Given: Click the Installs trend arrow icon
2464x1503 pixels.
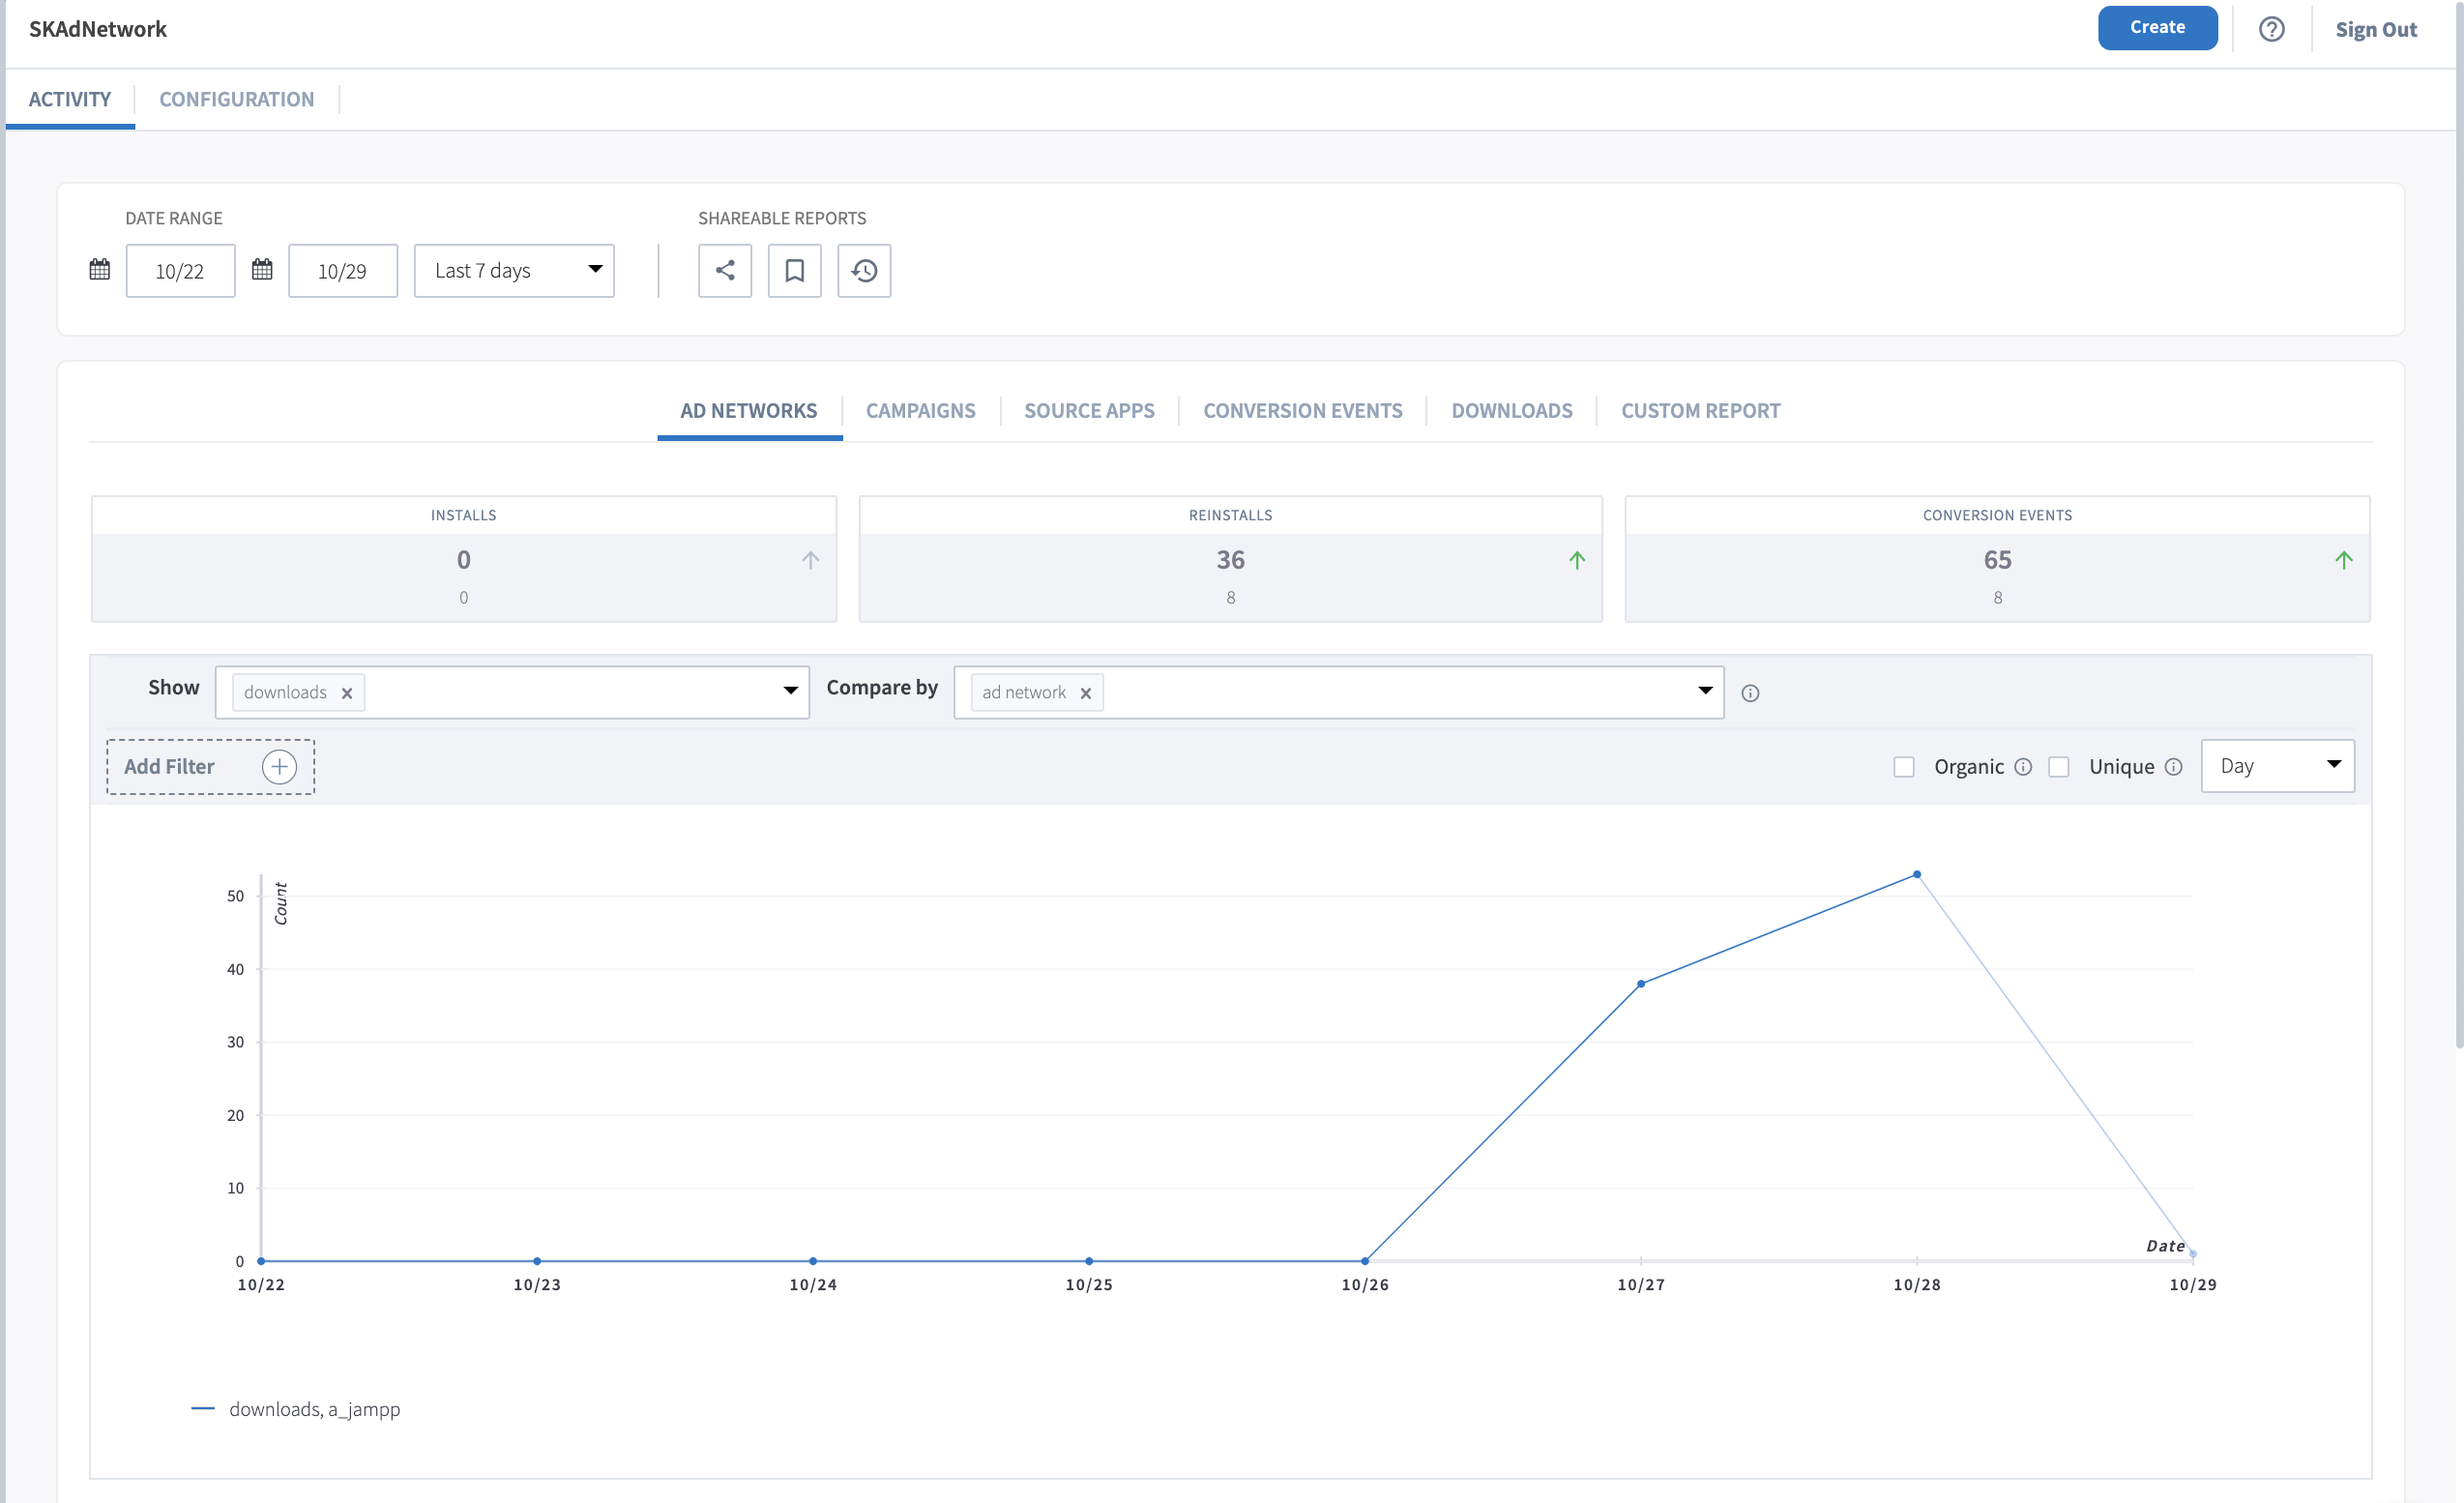Looking at the screenshot, I should [811, 560].
